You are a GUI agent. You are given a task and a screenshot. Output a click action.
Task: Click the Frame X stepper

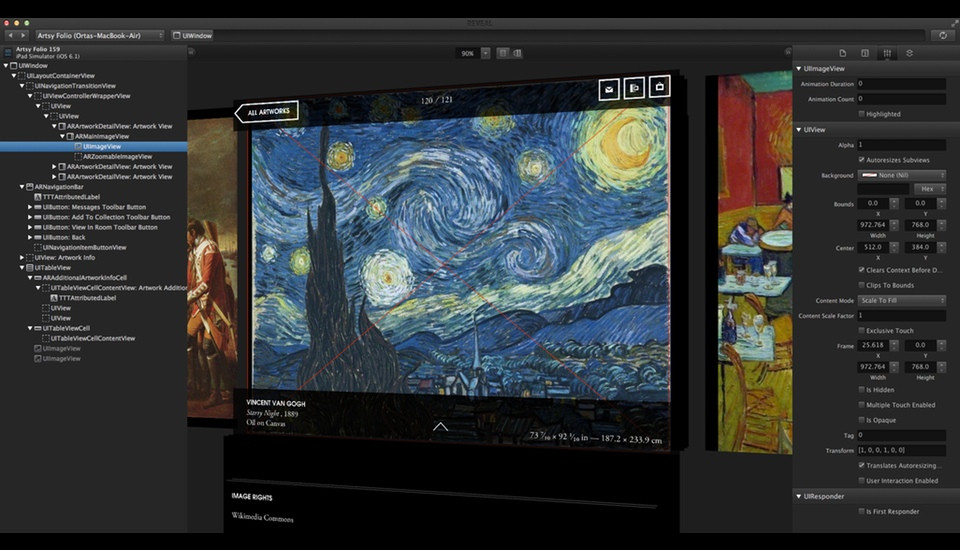click(894, 345)
